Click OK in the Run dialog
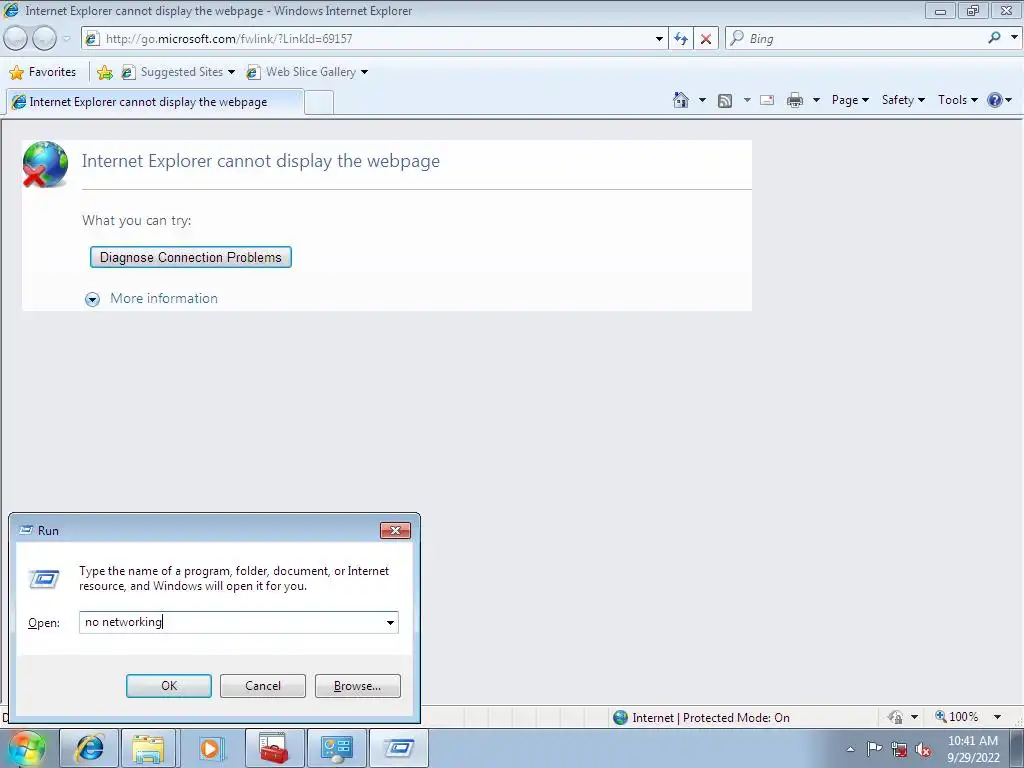The image size is (1024, 768). point(168,686)
